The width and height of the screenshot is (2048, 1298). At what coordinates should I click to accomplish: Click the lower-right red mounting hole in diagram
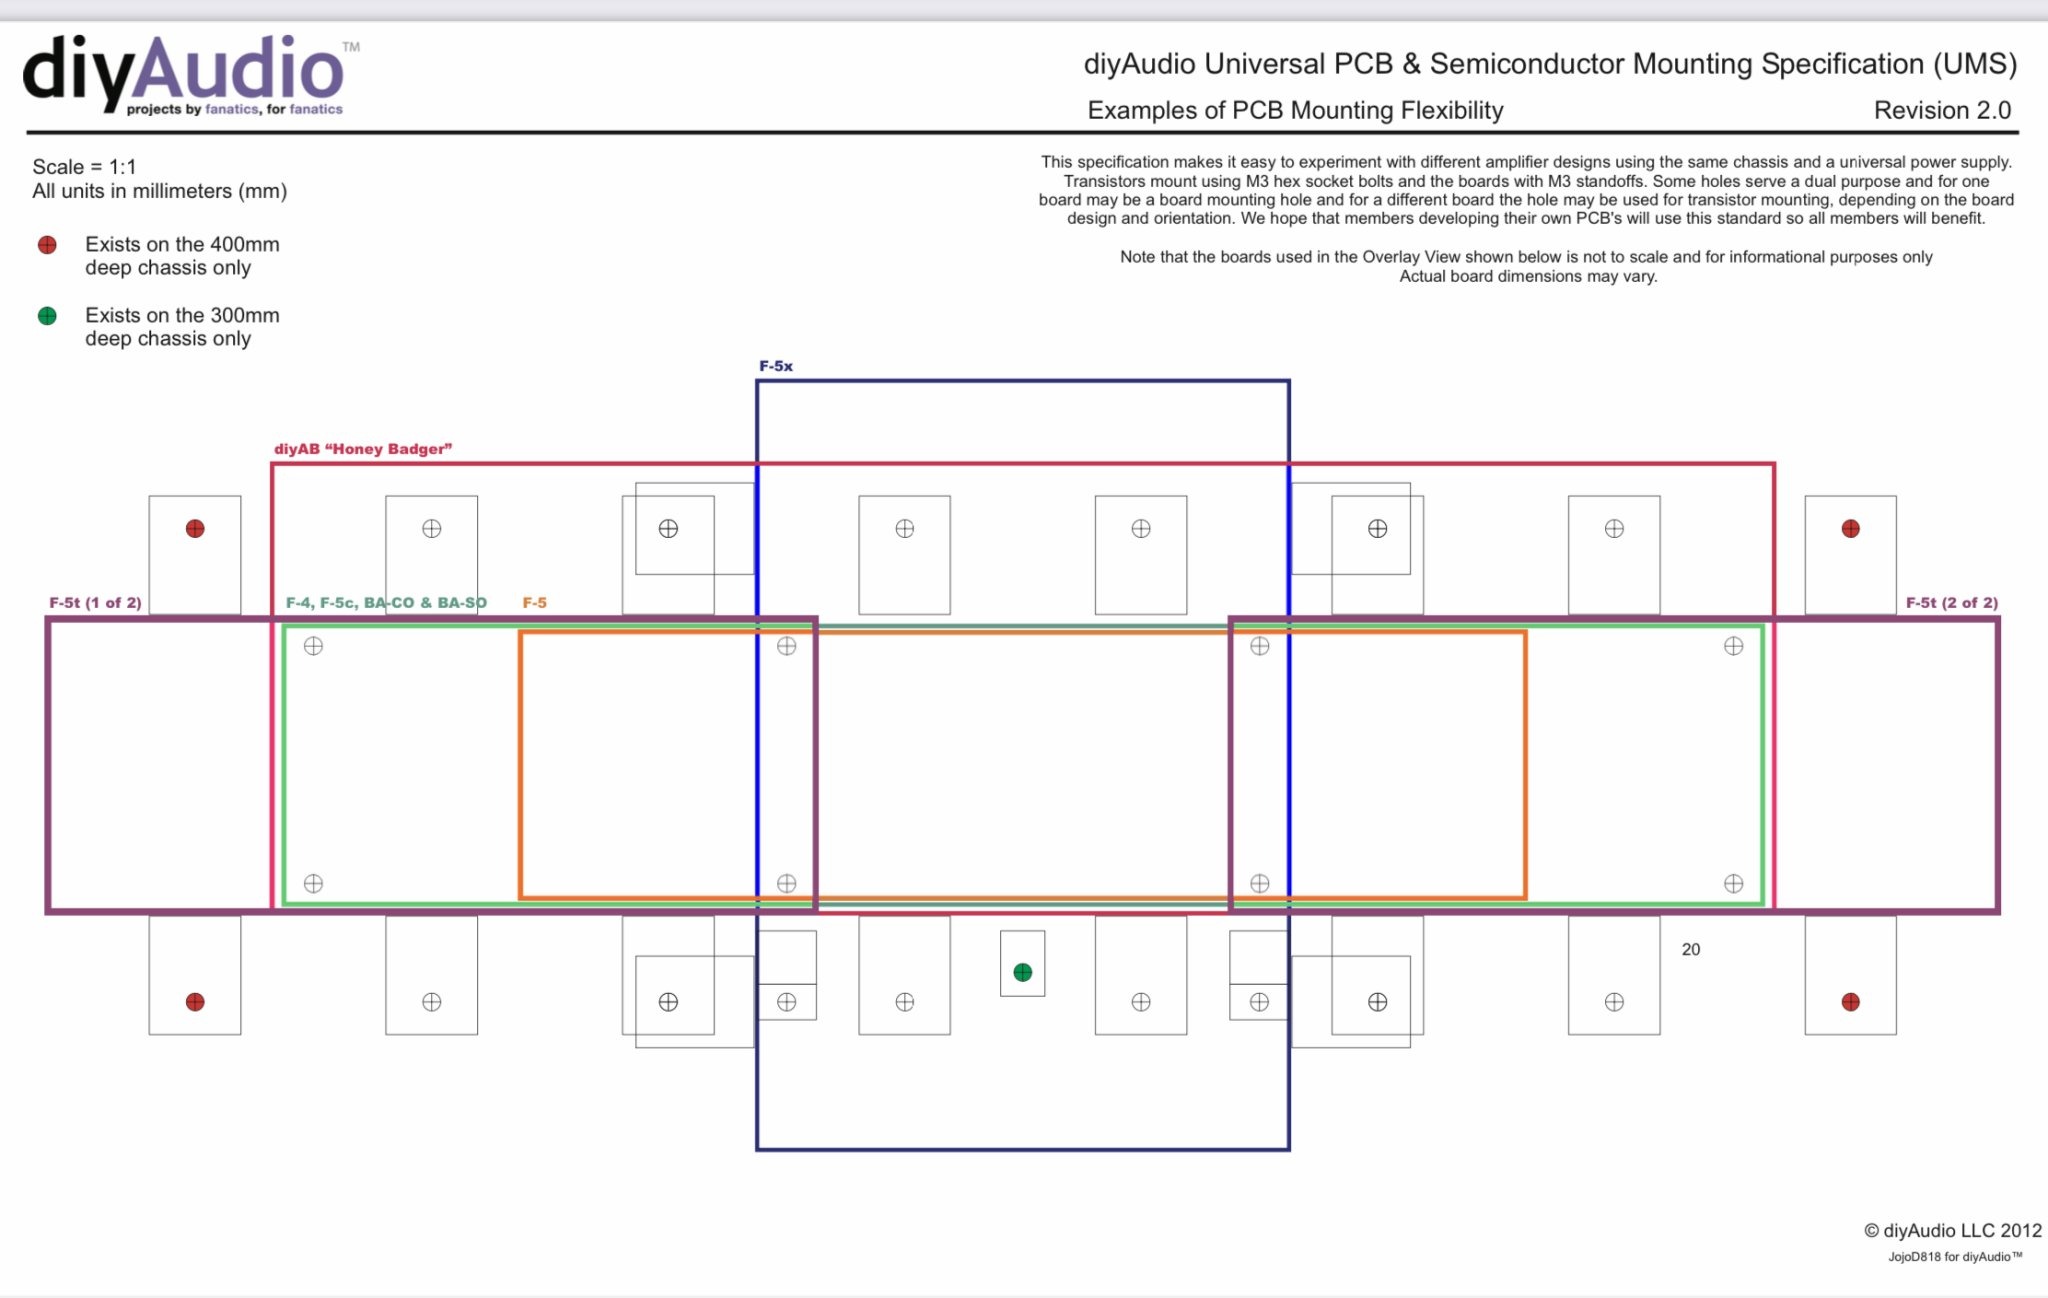(x=1850, y=1002)
